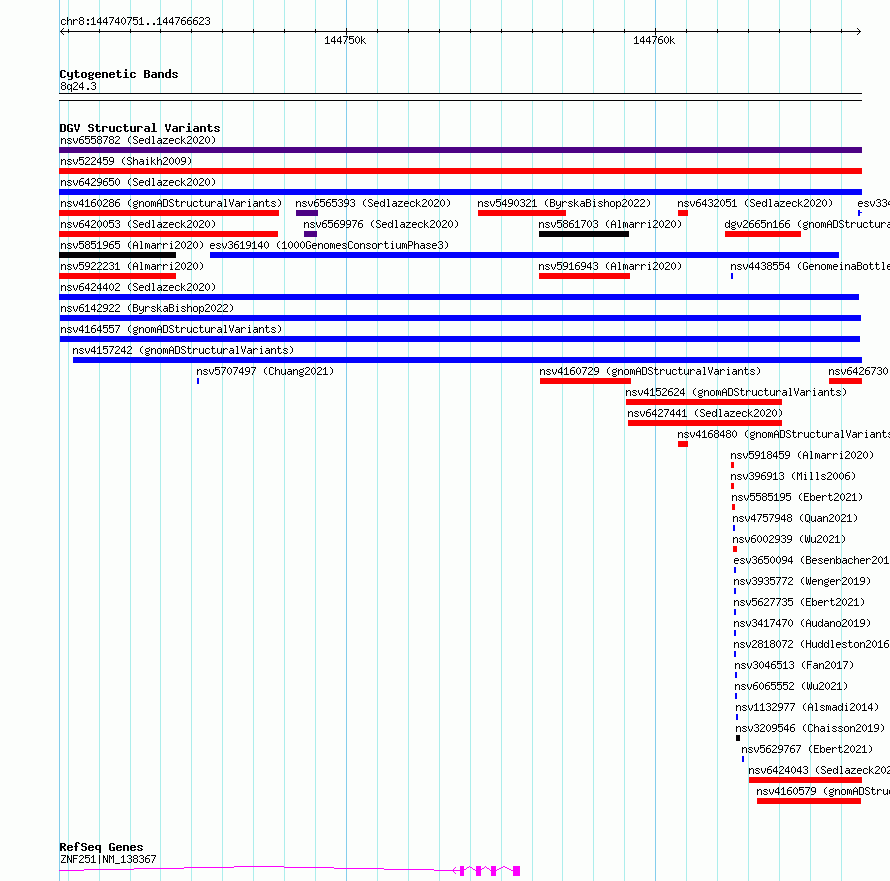890x881 pixels.
Task: Click nsv4160729 gnomAD variant label
Action: pos(650,371)
